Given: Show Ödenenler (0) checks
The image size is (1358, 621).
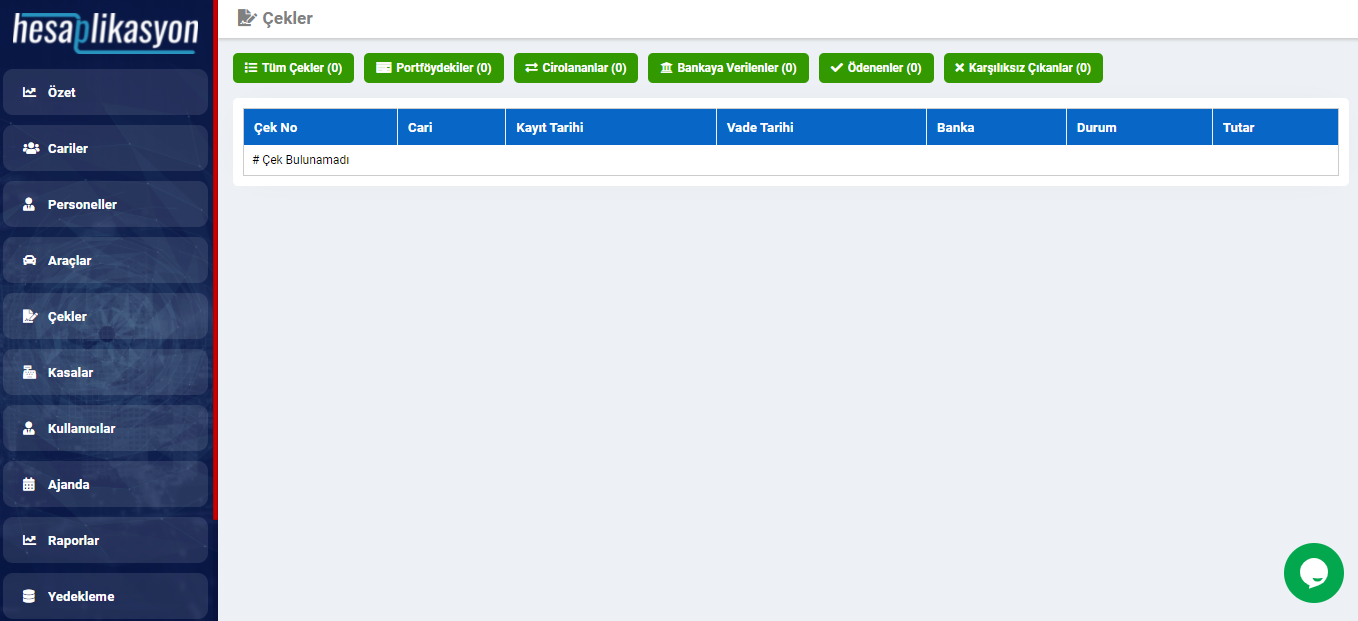Looking at the screenshot, I should coord(876,68).
